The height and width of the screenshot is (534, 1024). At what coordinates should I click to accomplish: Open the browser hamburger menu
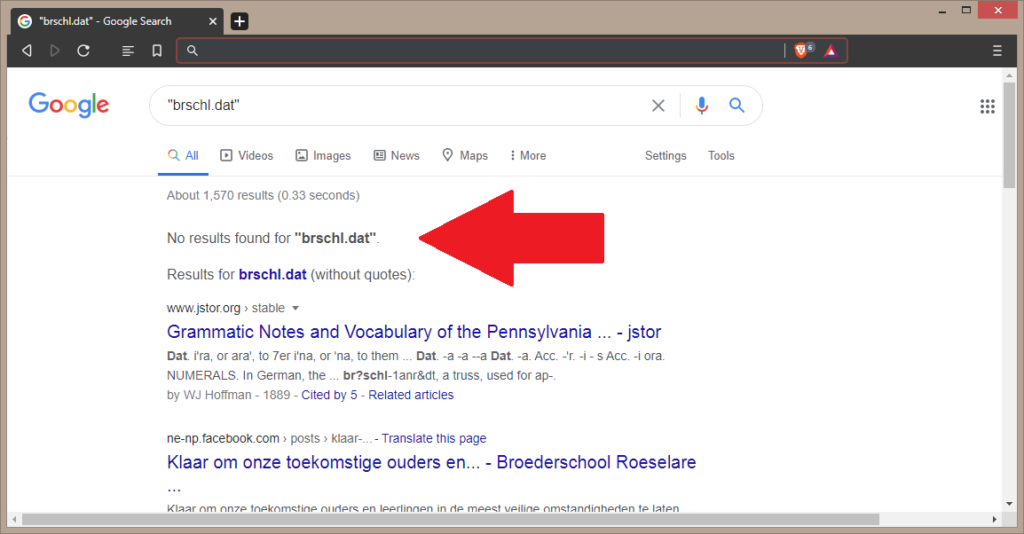(997, 50)
